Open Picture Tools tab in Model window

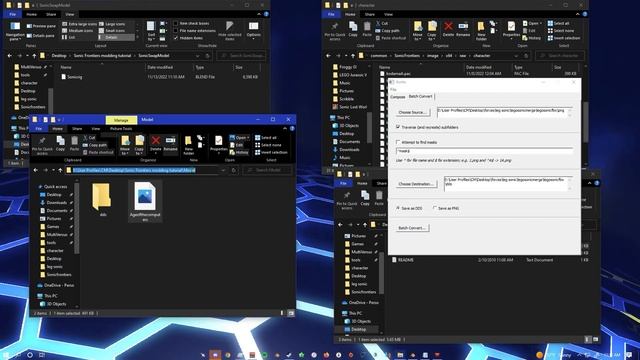[x=121, y=129]
